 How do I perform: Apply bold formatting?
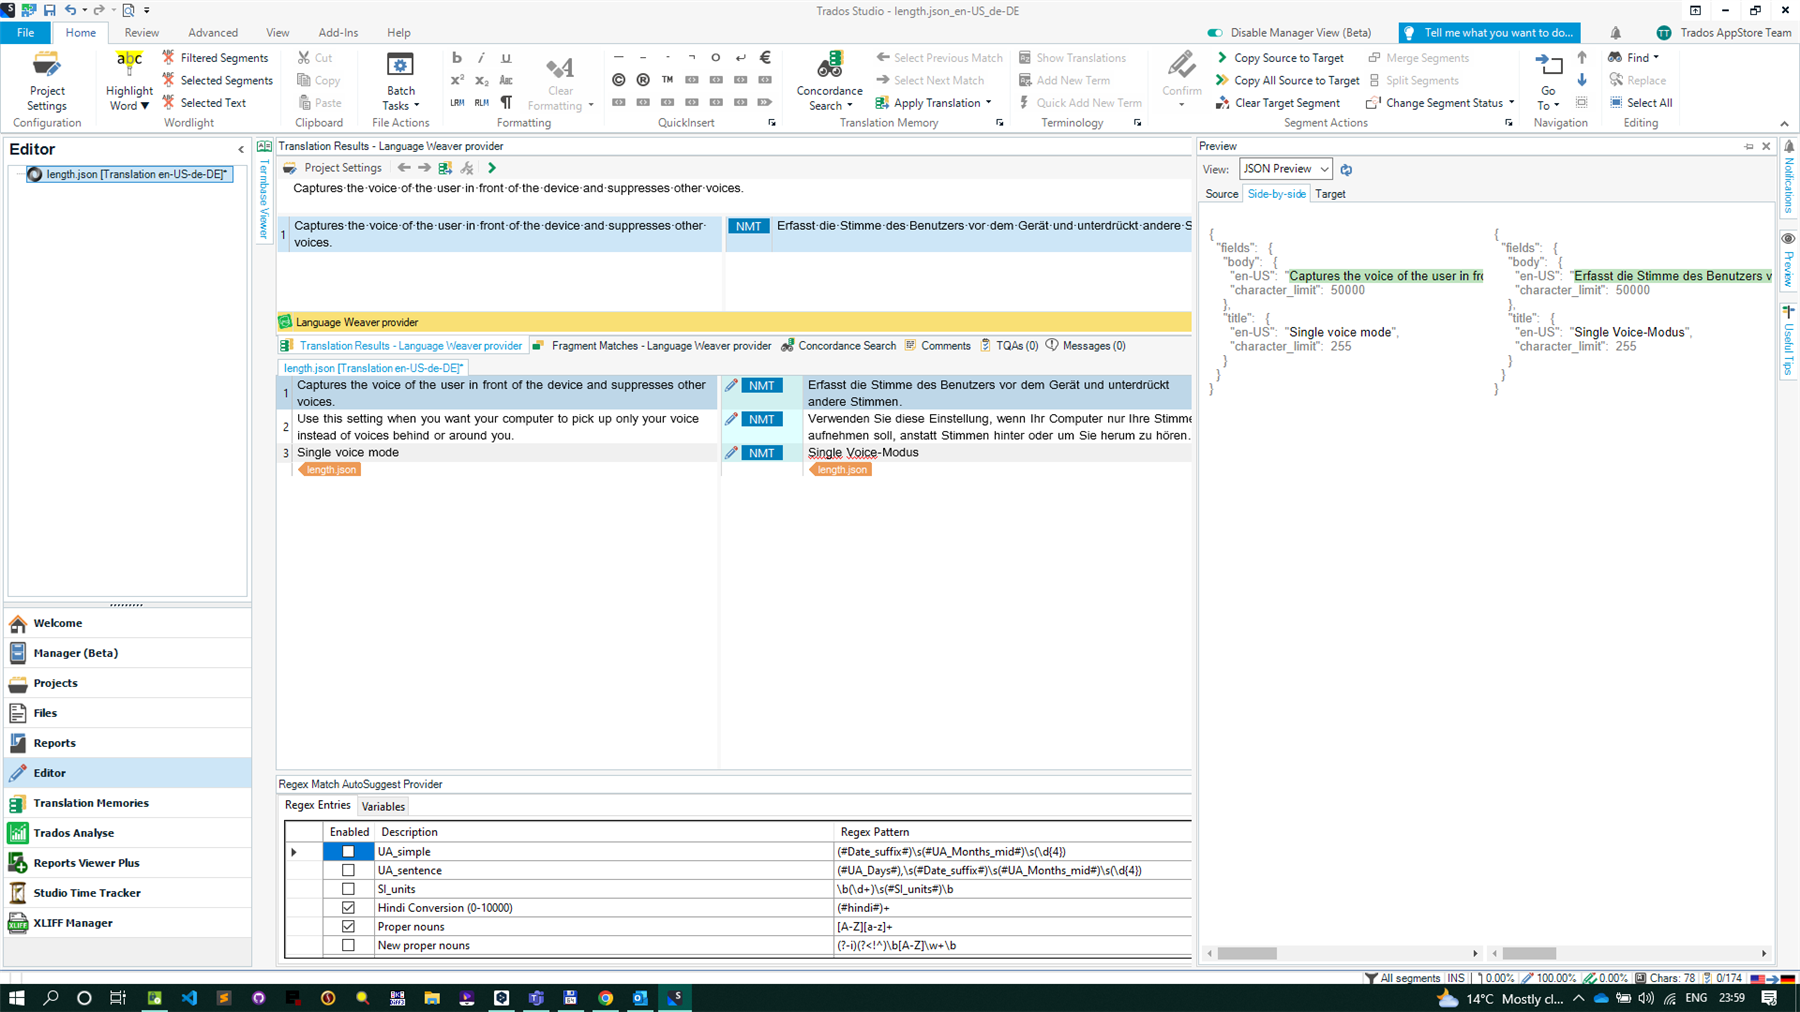coord(457,58)
